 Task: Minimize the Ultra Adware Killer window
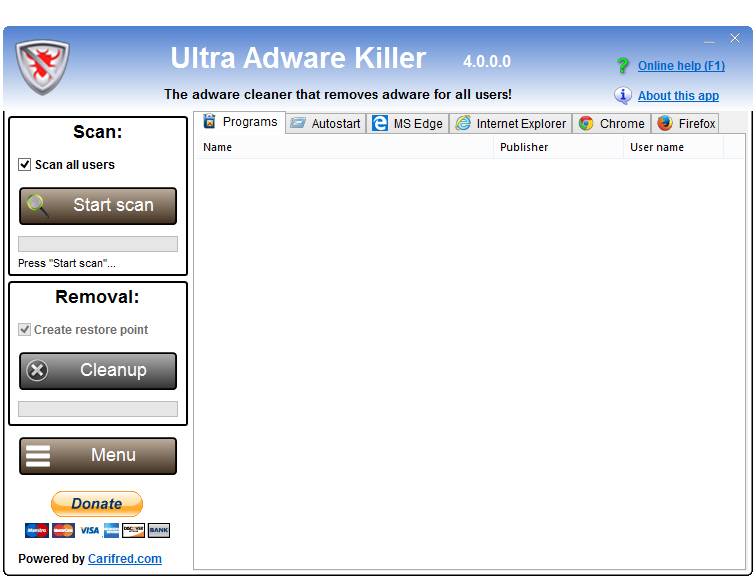tap(709, 40)
